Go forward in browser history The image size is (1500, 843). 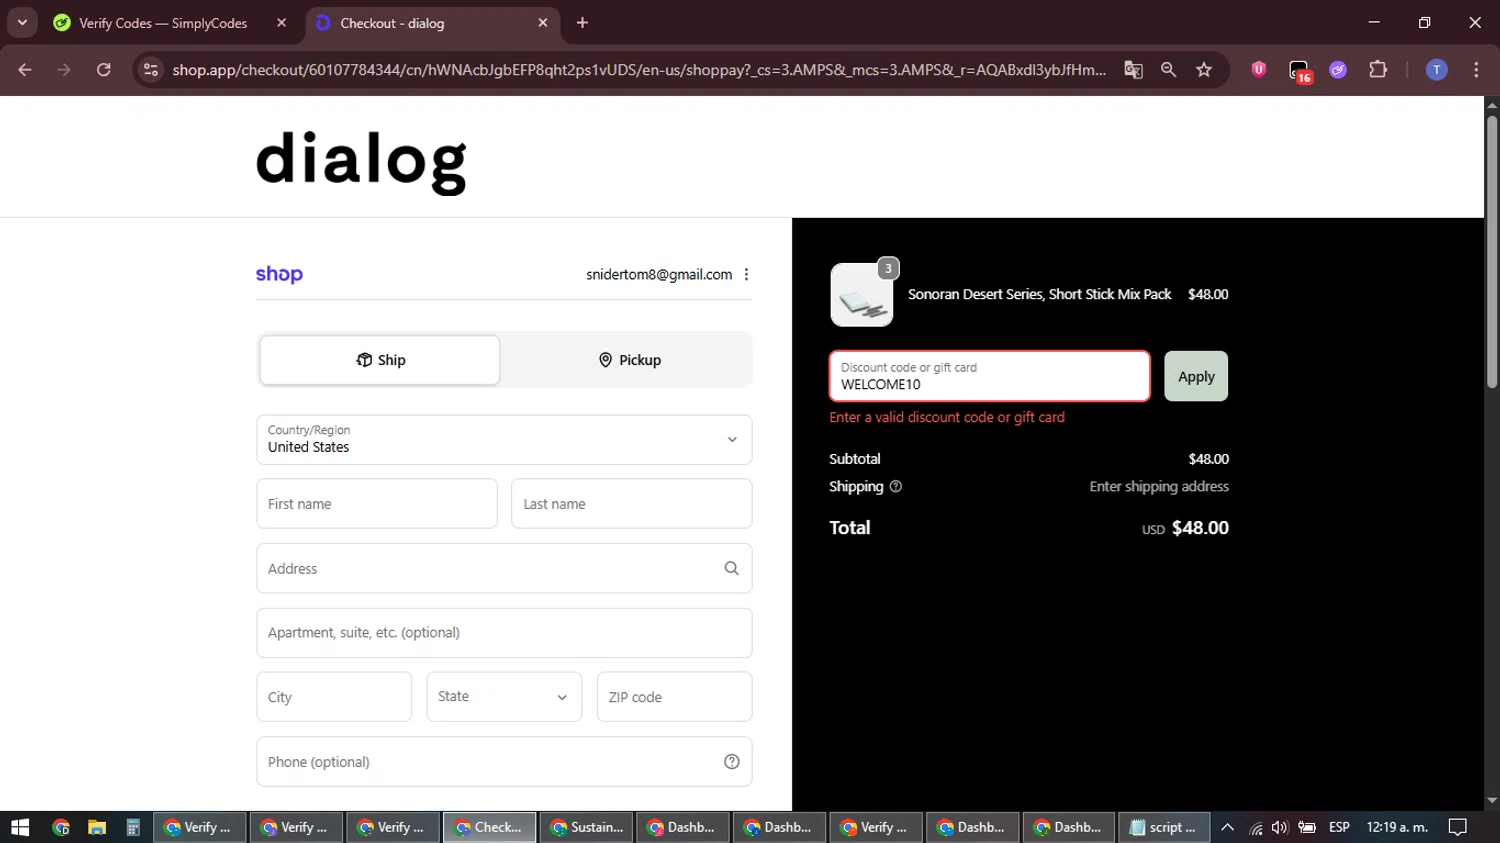click(x=64, y=70)
